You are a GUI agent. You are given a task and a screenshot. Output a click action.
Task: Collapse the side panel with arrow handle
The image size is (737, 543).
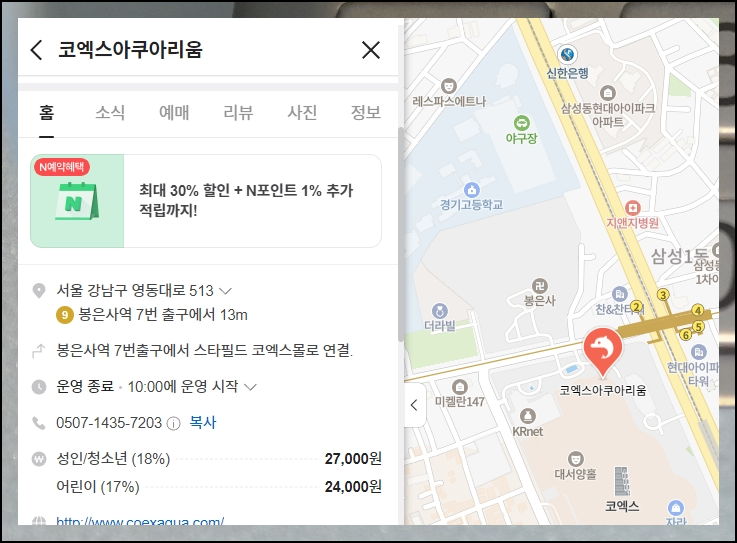point(415,405)
